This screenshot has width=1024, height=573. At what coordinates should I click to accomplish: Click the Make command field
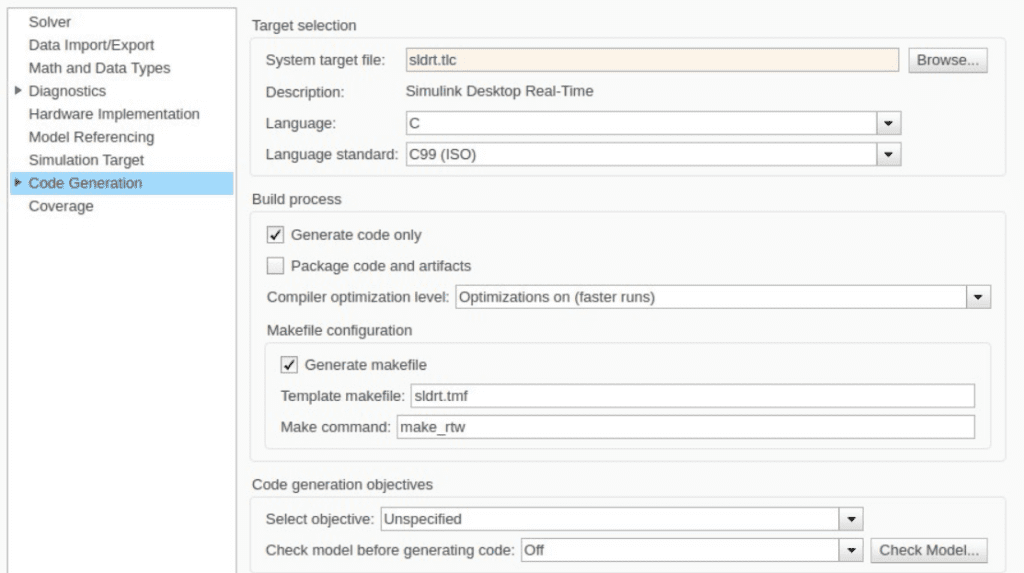point(686,427)
